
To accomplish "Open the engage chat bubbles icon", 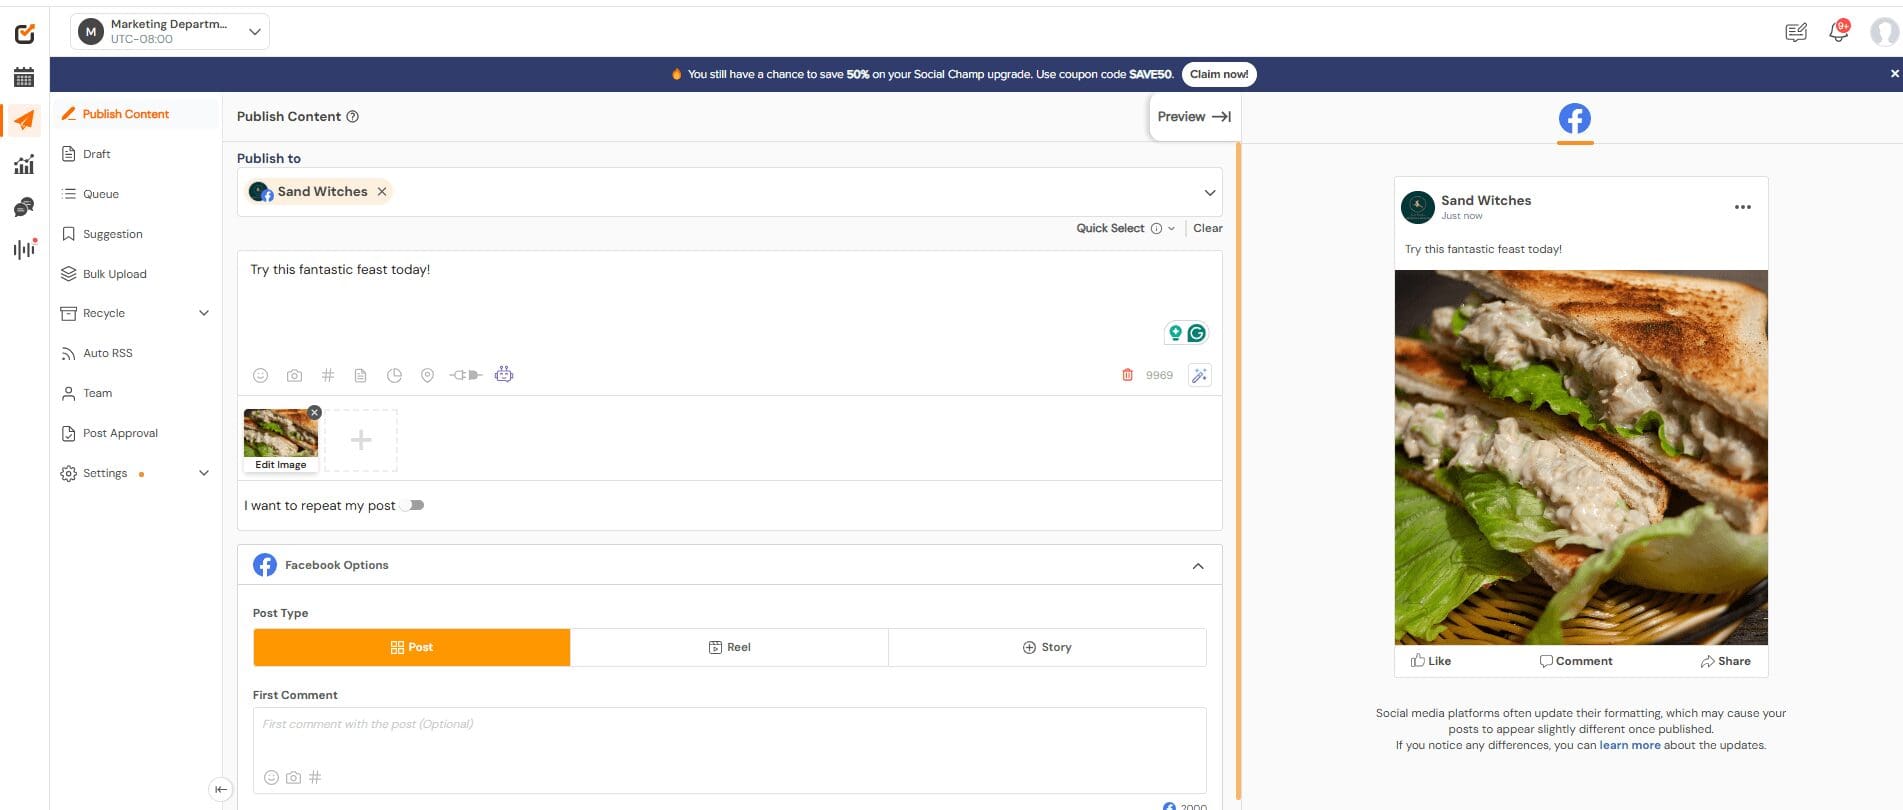I will (24, 207).
